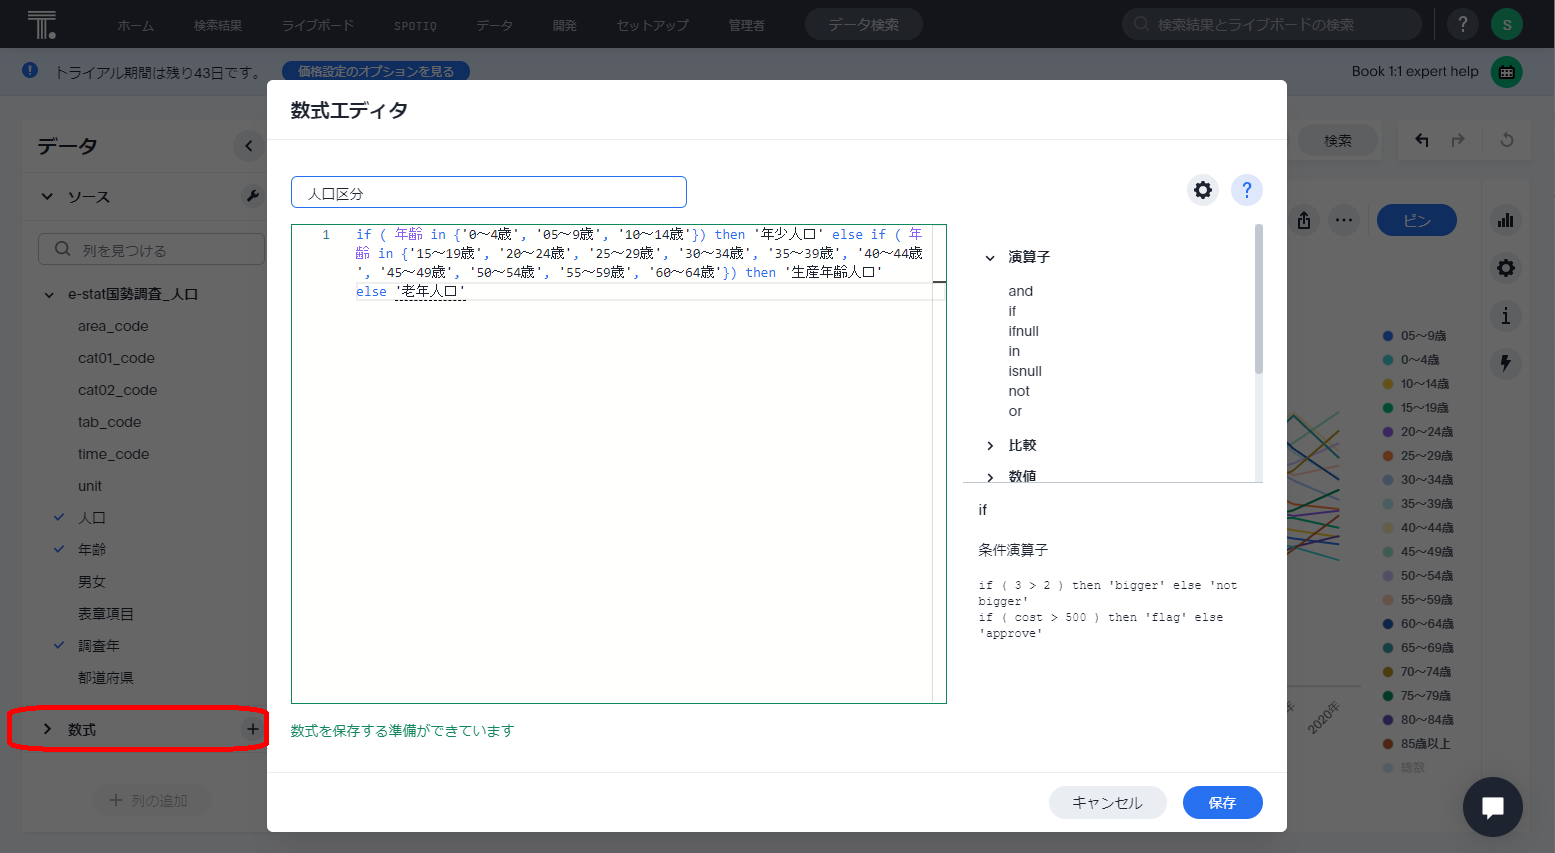
Task: Select the chart type selector icon
Action: (x=1505, y=220)
